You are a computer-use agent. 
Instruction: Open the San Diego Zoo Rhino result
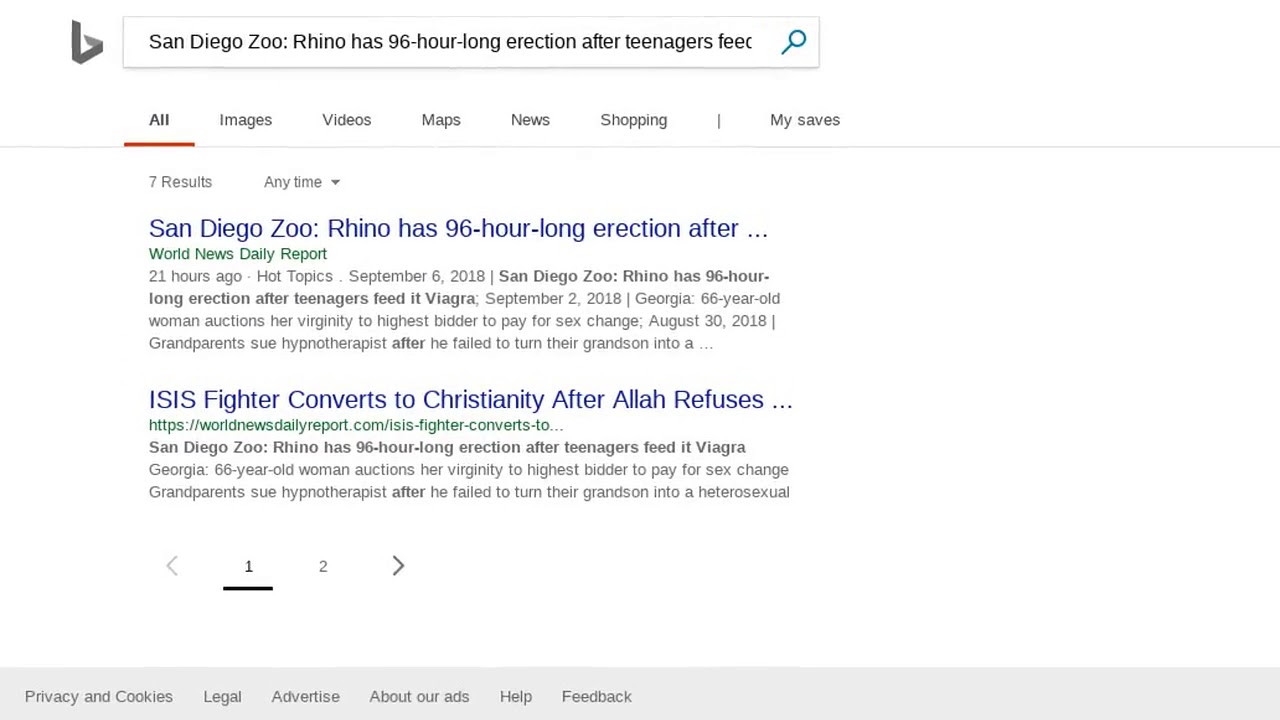(x=458, y=229)
